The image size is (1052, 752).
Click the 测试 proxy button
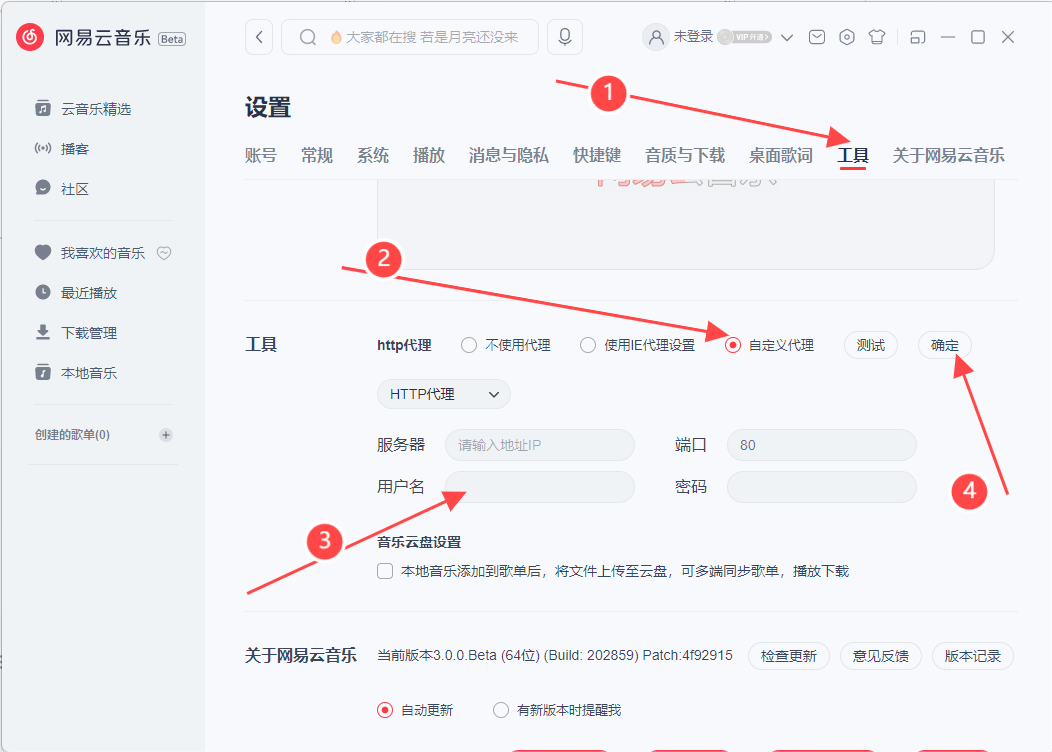(x=870, y=344)
